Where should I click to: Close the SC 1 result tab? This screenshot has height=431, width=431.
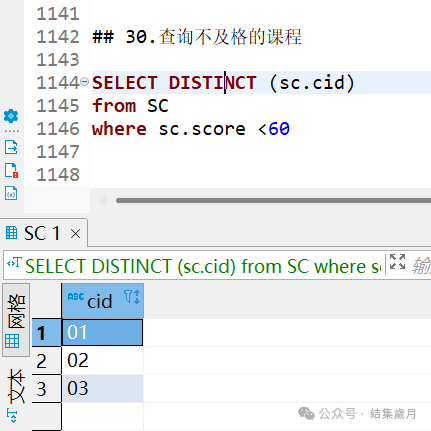[76, 234]
